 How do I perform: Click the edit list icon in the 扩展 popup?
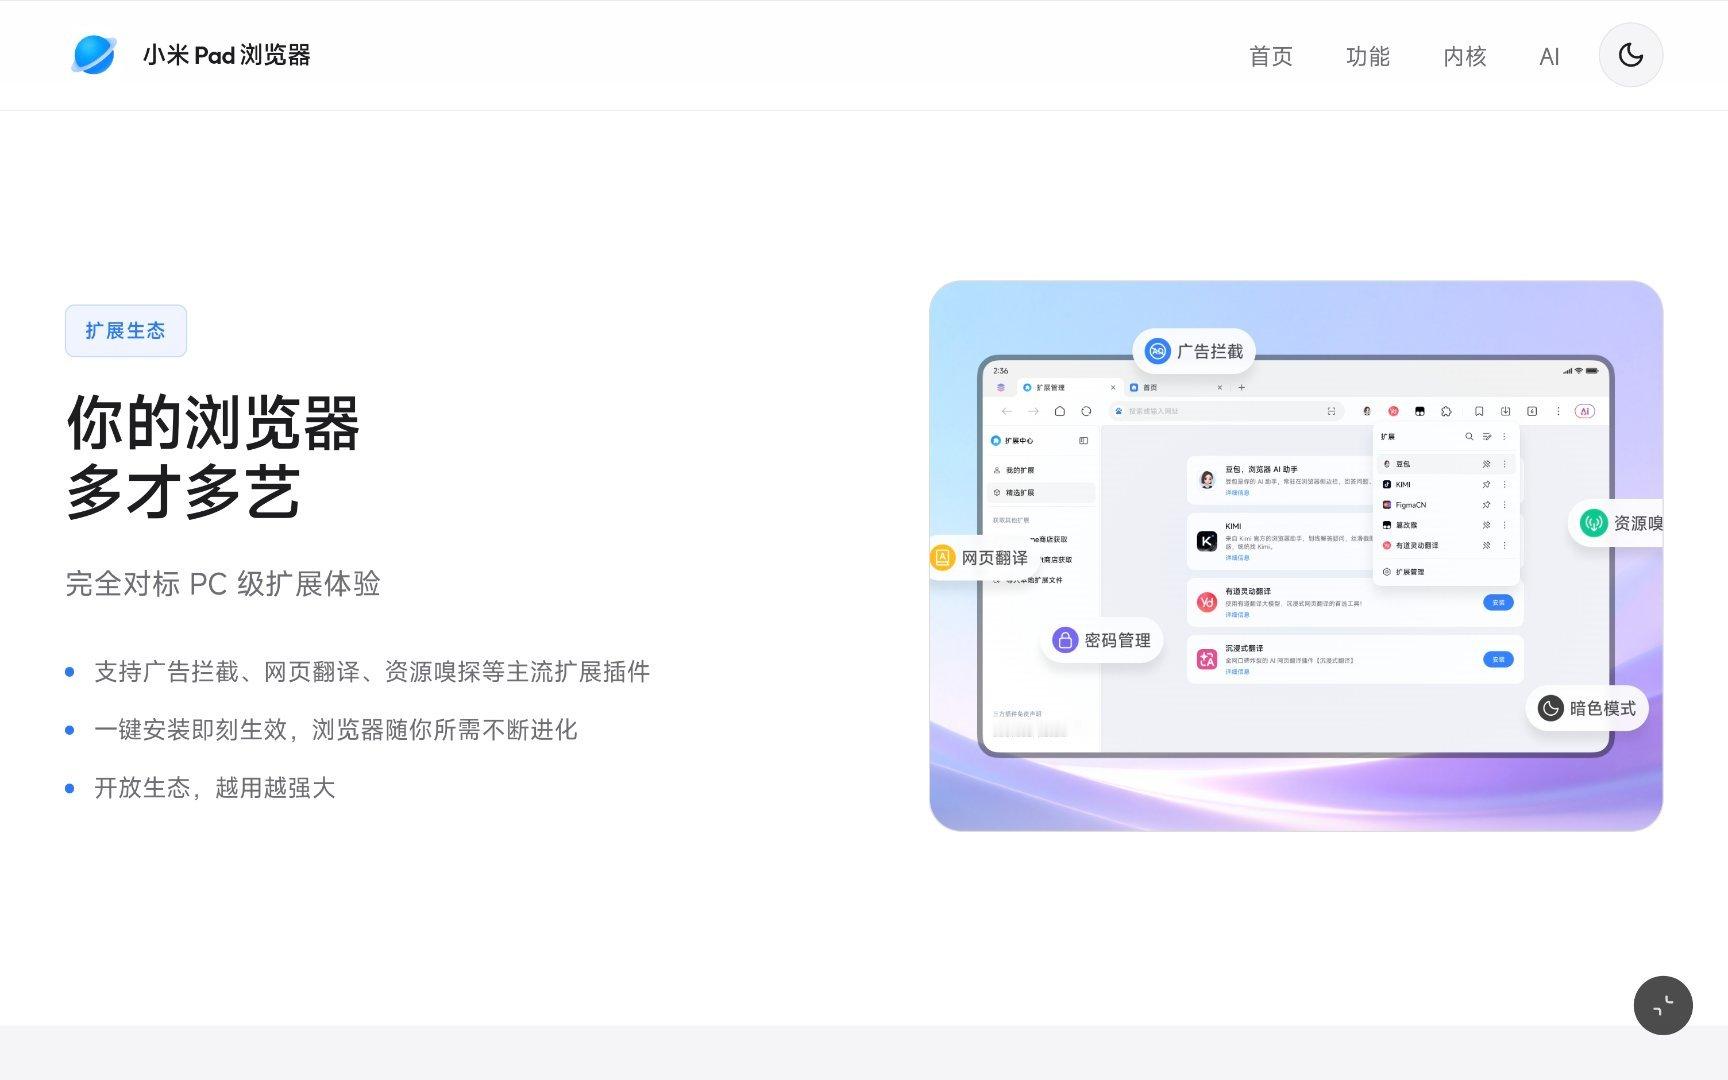point(1487,437)
